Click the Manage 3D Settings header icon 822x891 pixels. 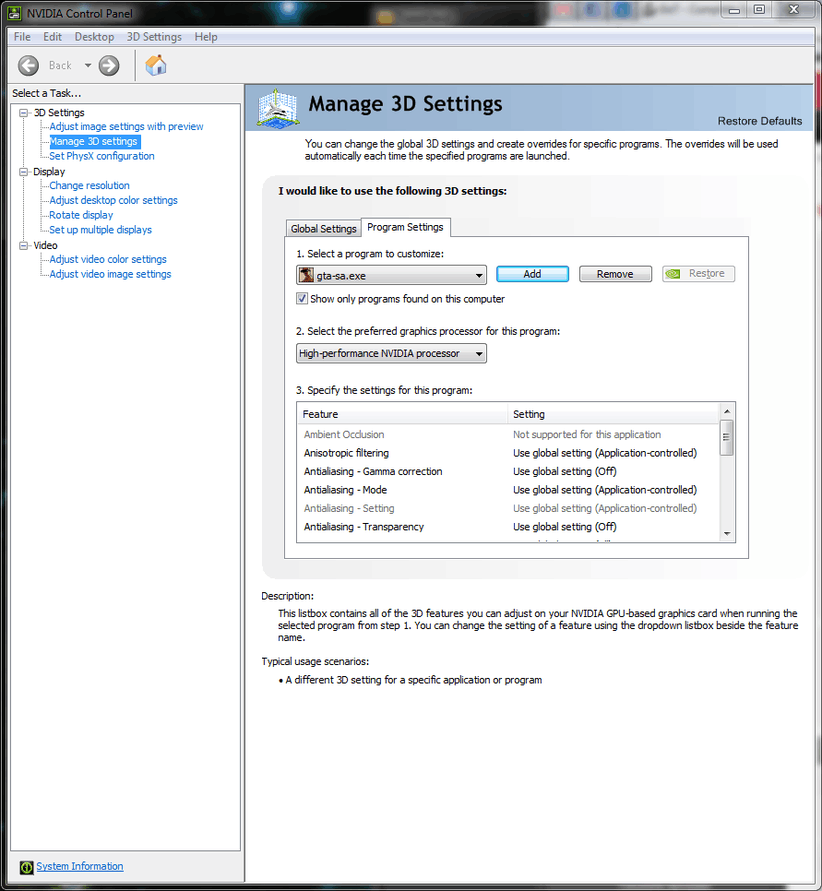coord(278,108)
